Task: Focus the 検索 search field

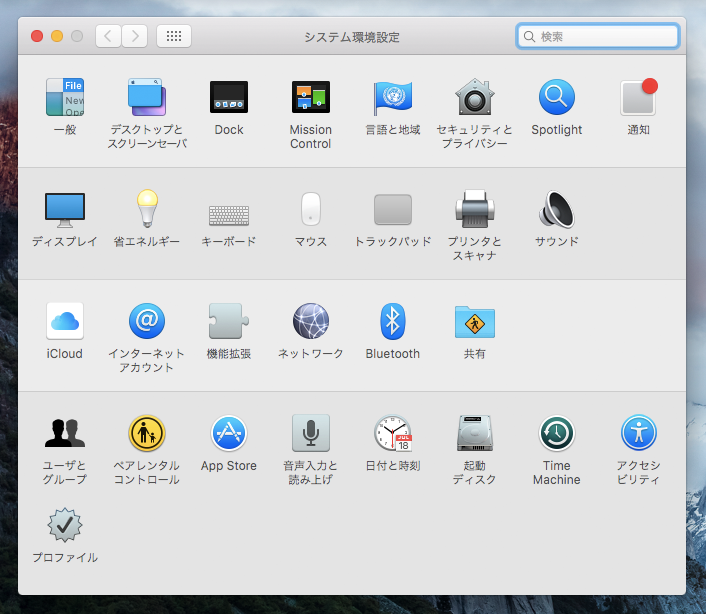Action: coord(597,36)
